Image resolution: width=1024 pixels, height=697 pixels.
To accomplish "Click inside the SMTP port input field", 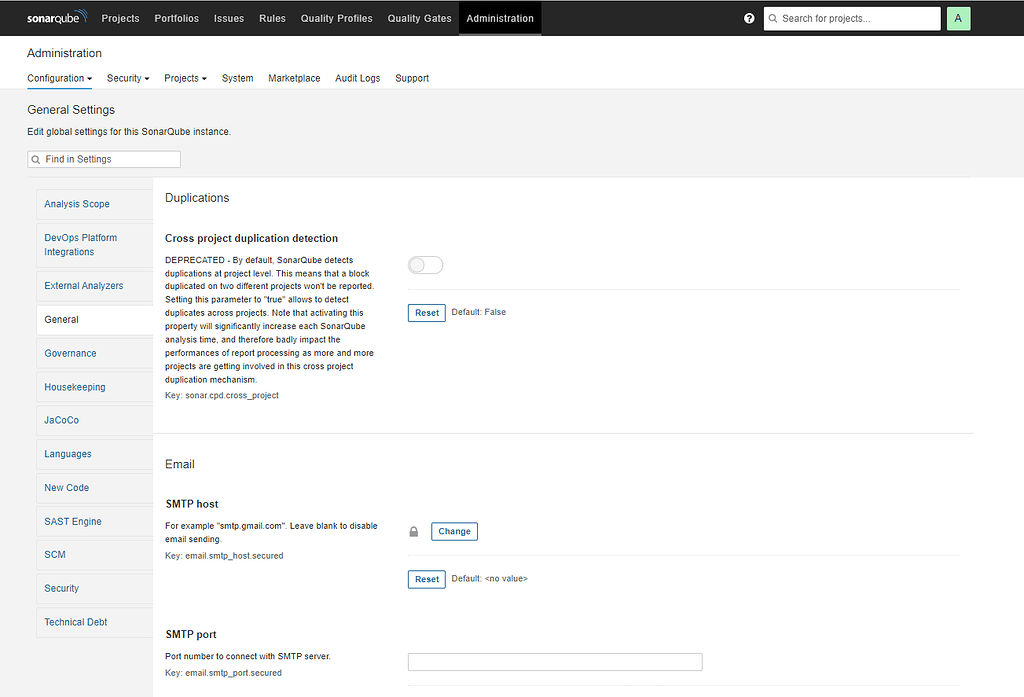I will point(554,661).
